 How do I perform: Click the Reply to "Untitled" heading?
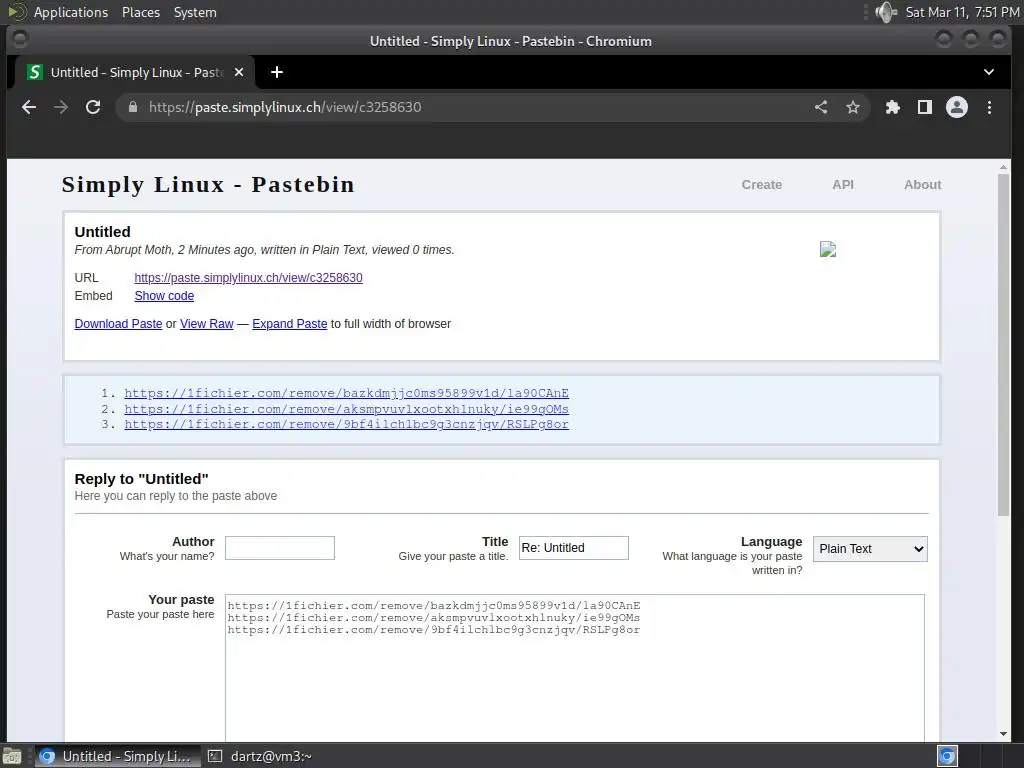142,479
